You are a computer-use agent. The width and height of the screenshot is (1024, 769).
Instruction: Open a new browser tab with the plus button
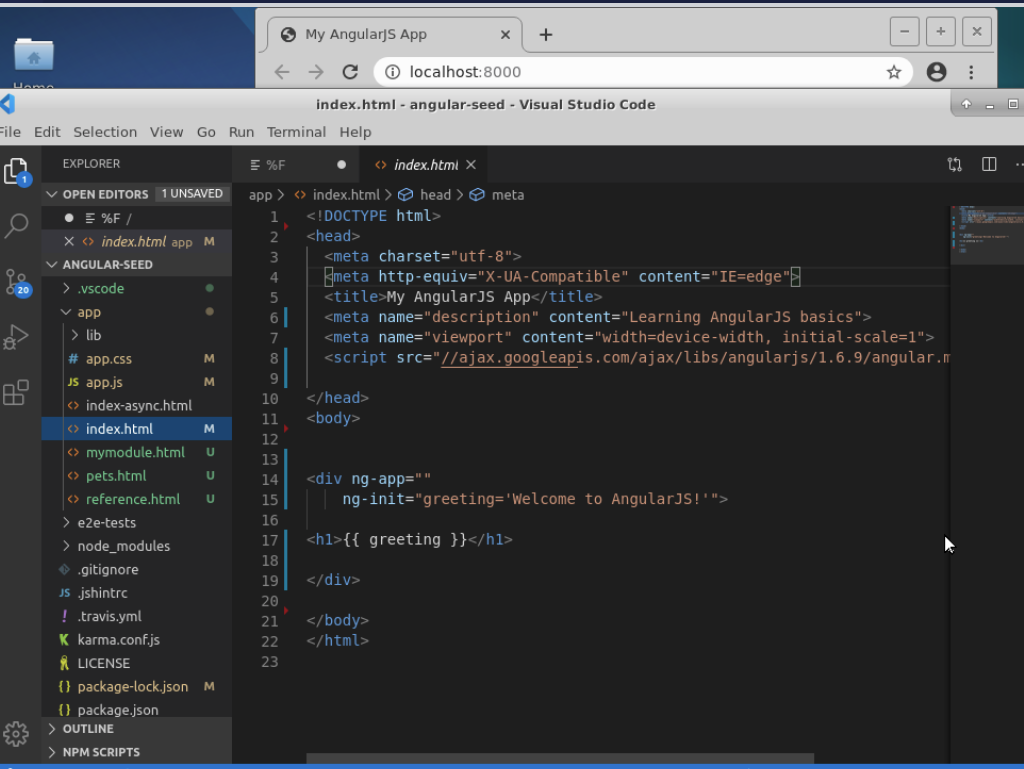(545, 33)
